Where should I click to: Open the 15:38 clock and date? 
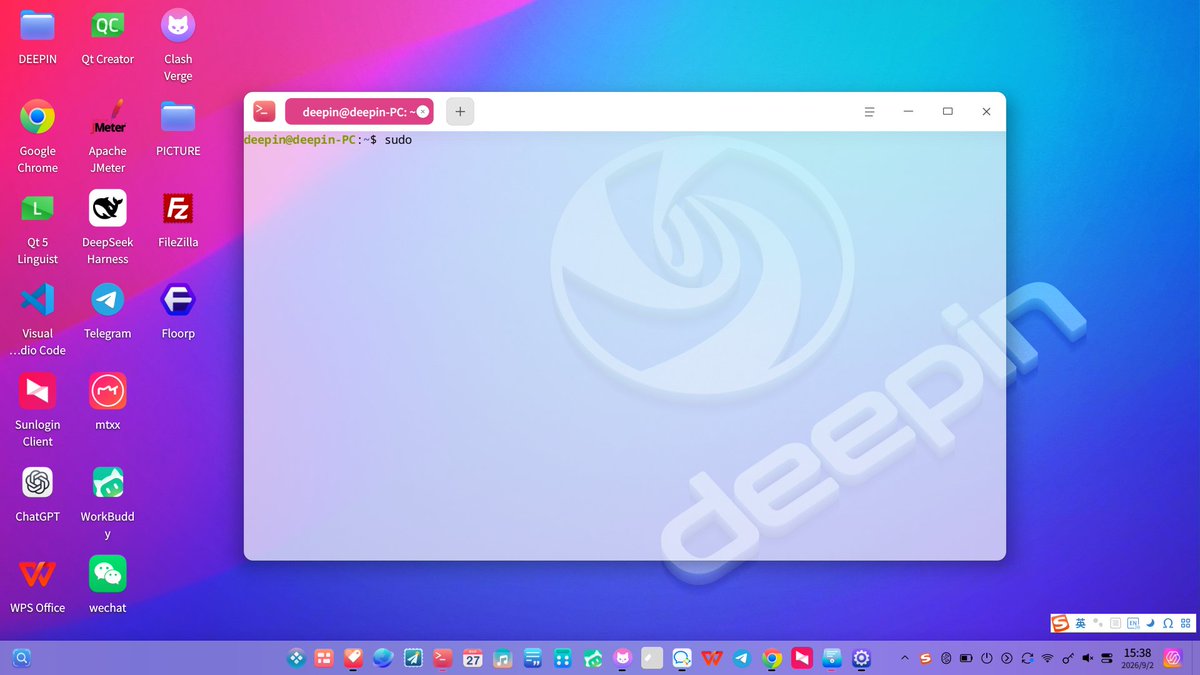[1138, 658]
